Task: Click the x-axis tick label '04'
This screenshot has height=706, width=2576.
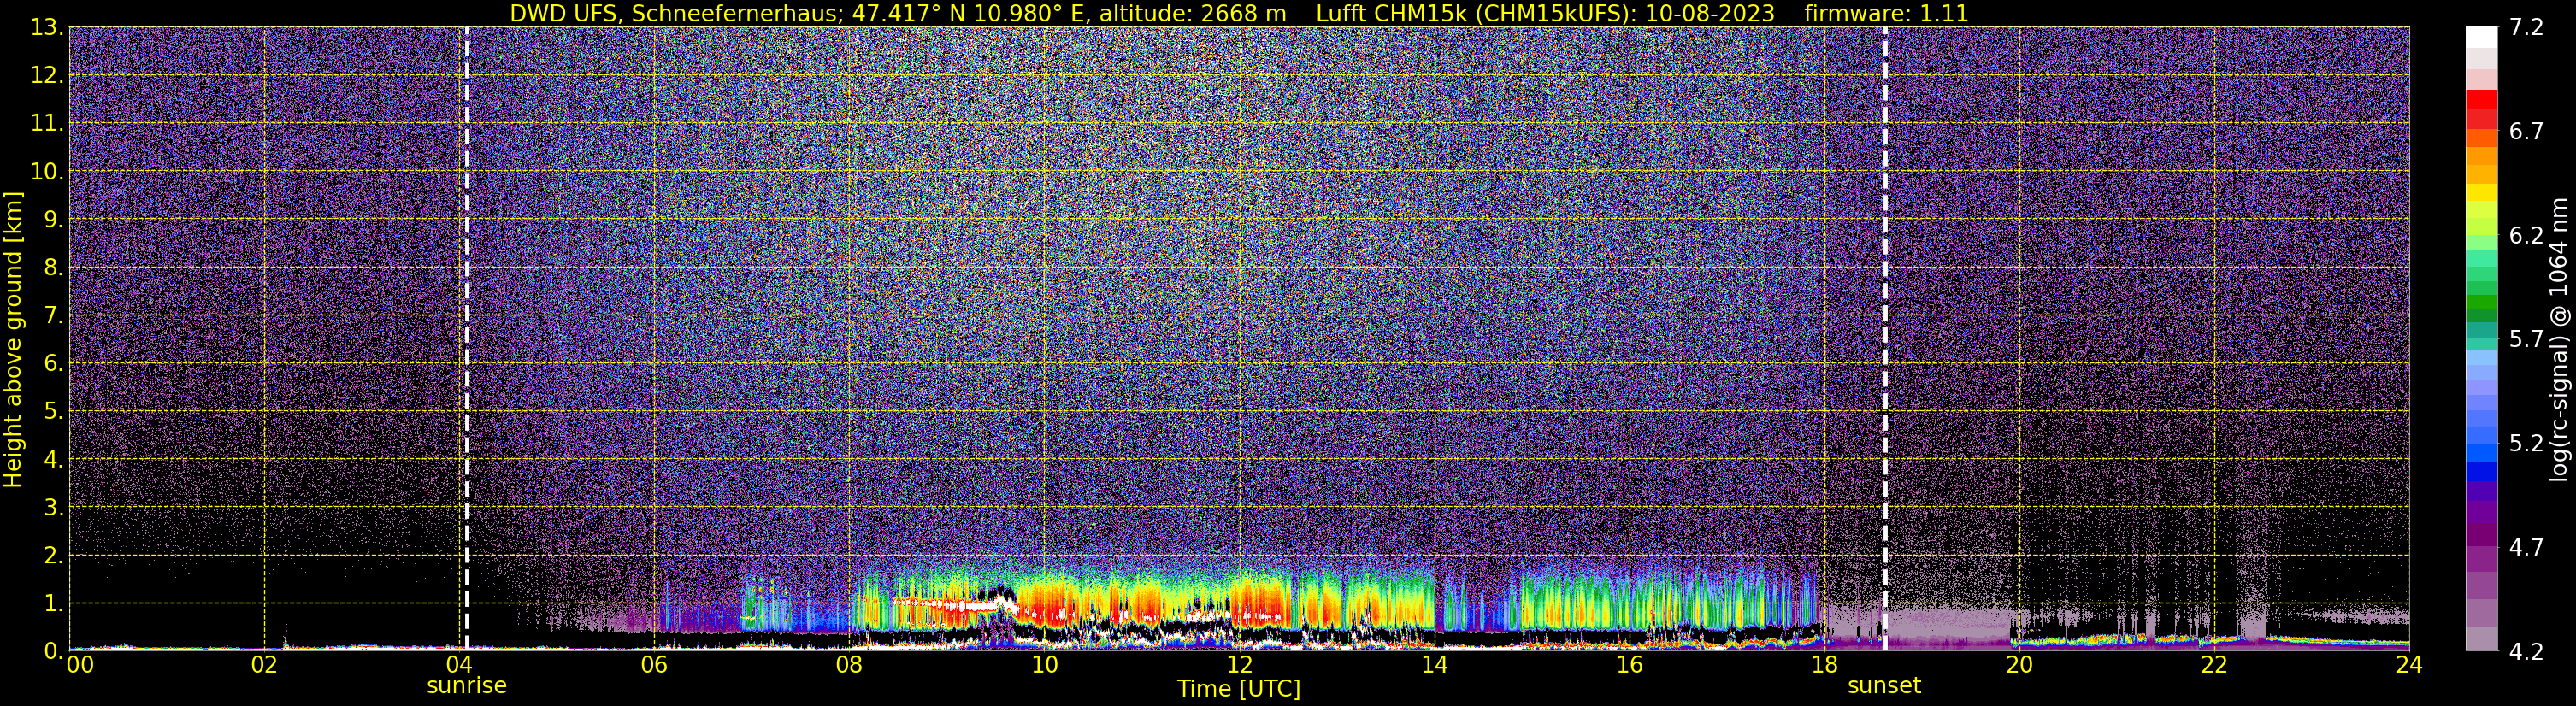Action: click(x=459, y=665)
